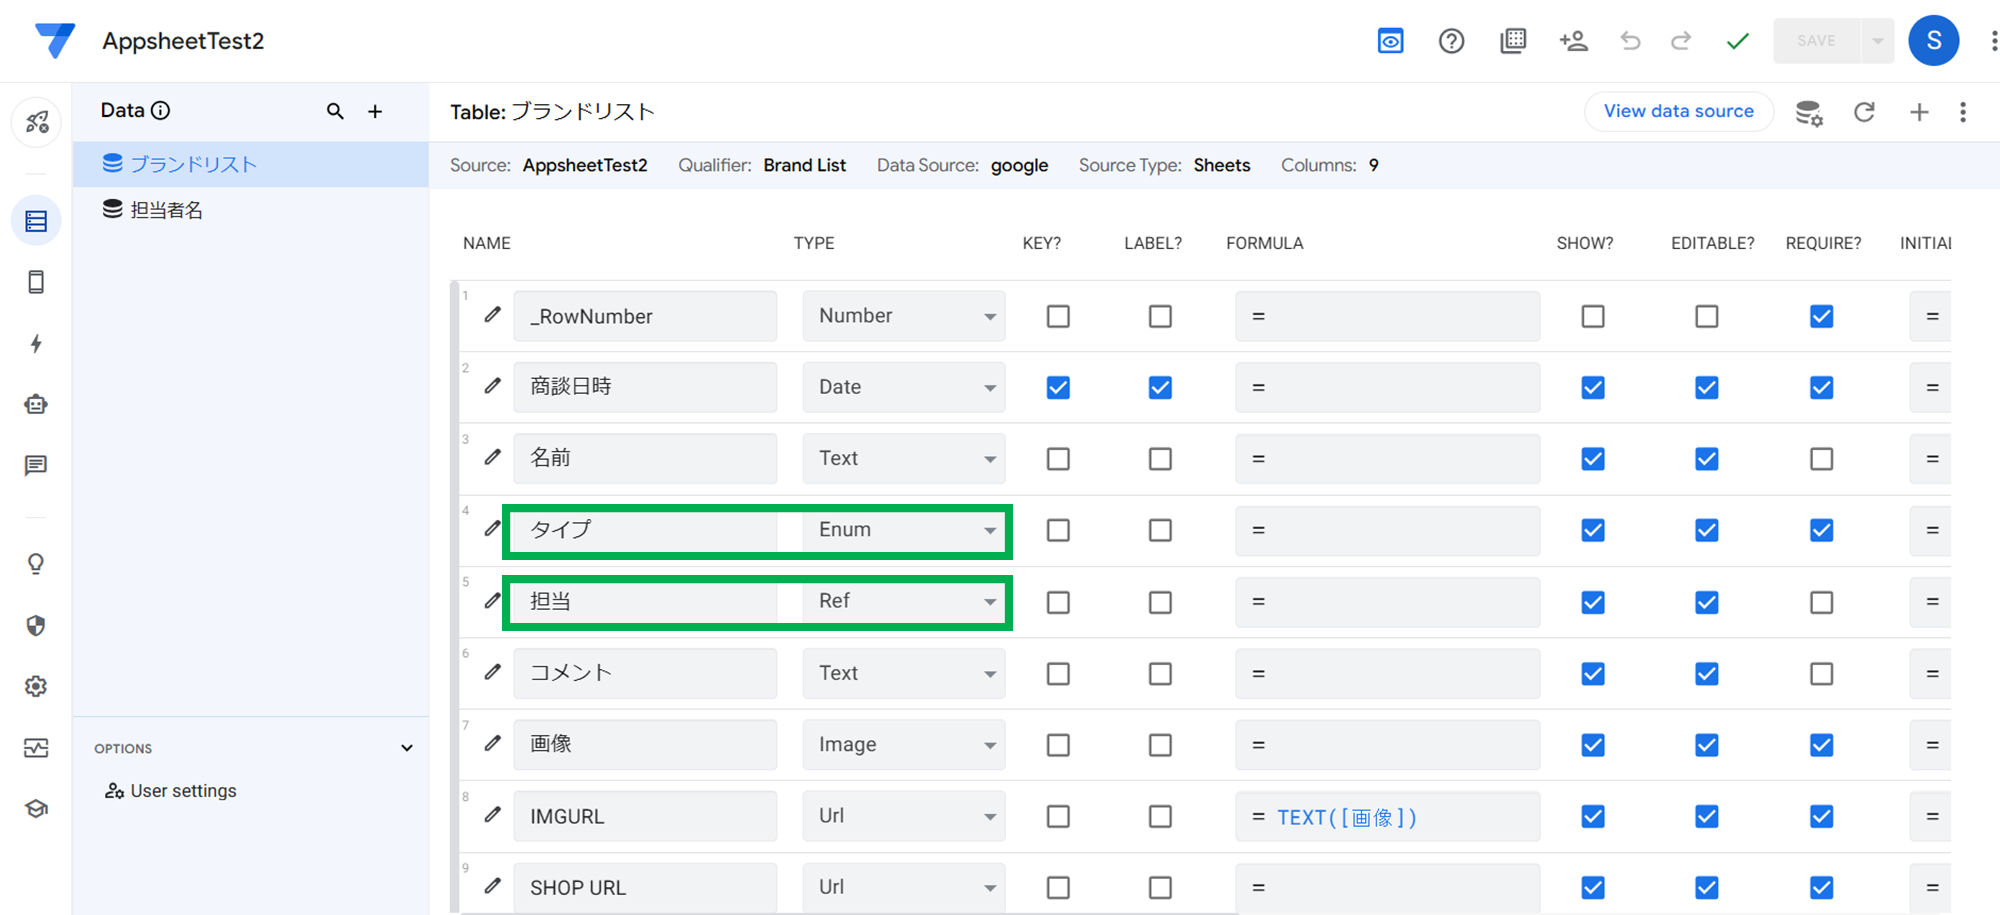
Task: Open the Settings gear sidebar icon
Action: tap(36, 687)
